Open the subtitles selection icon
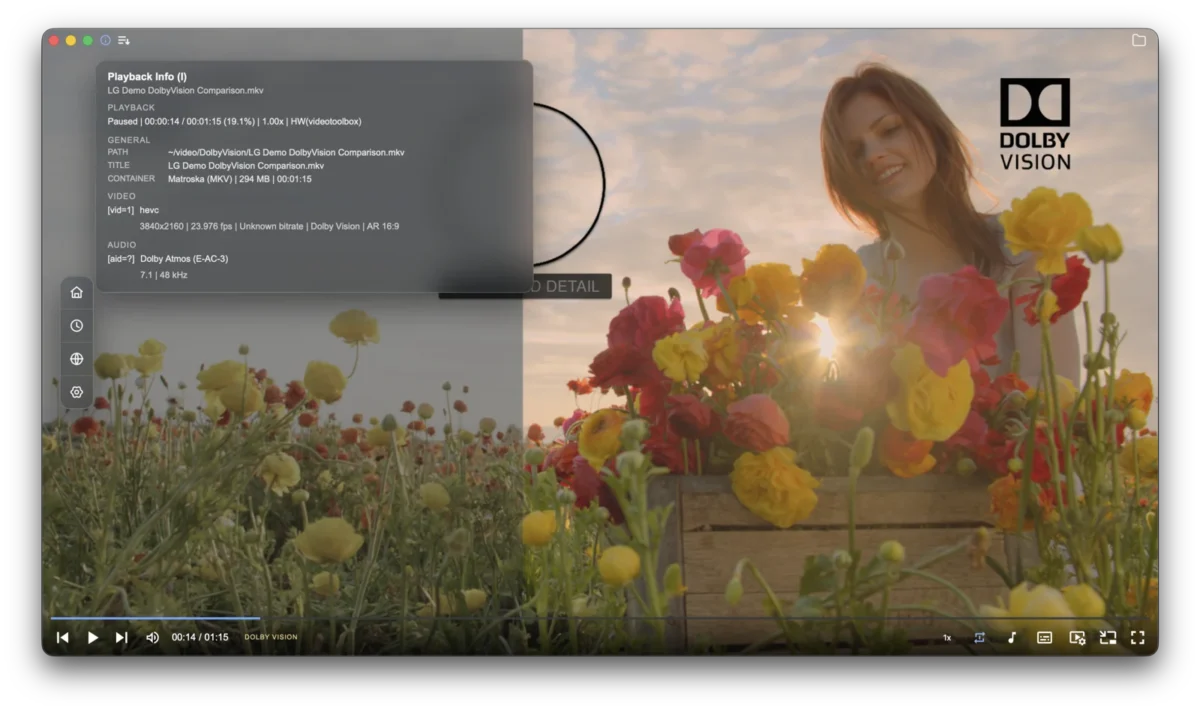Screen dimensions: 1200x711 1044,637
